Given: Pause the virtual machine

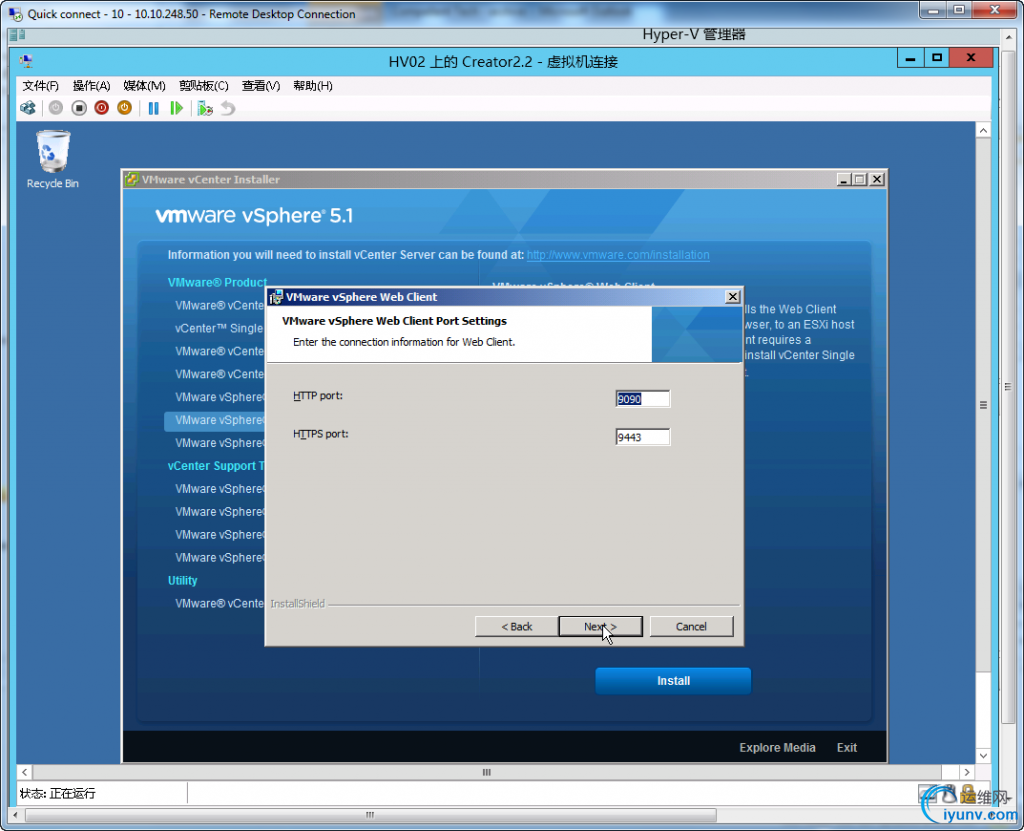Looking at the screenshot, I should (153, 108).
